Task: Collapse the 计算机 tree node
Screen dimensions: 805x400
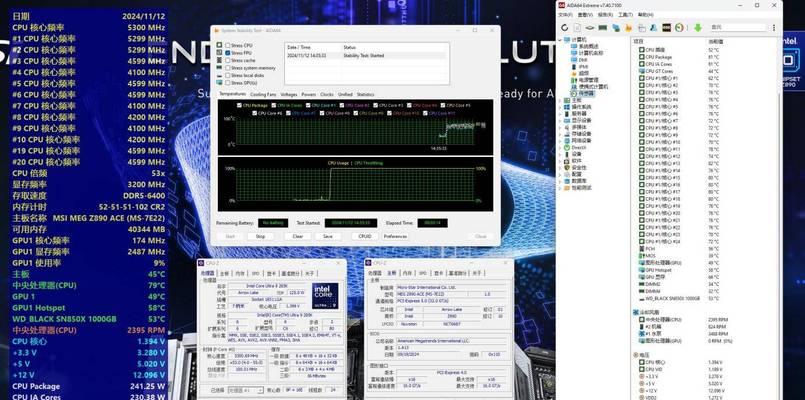Action: point(560,40)
